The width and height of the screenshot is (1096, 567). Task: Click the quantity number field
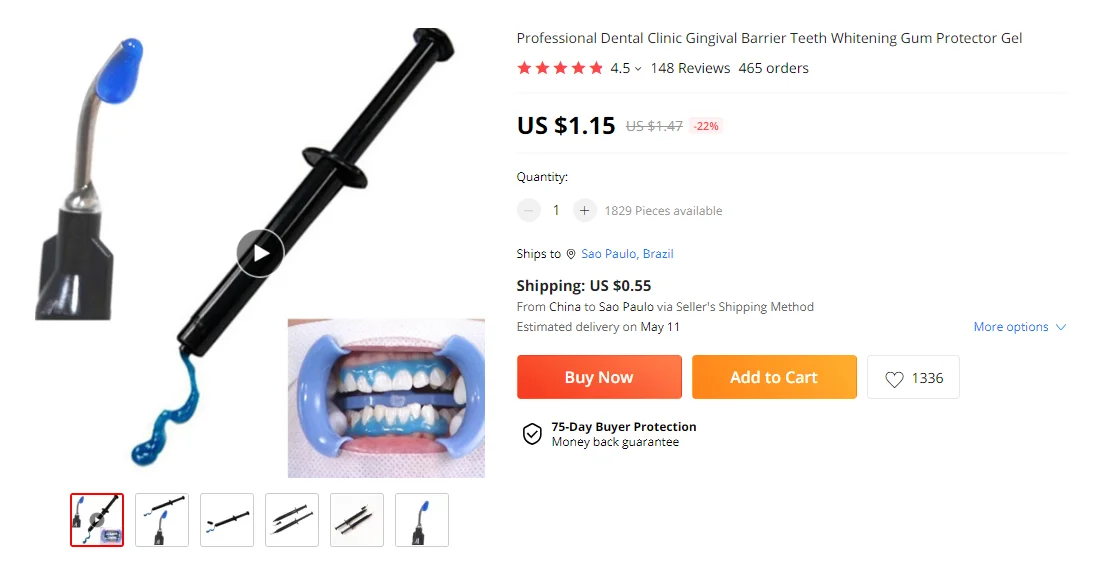(556, 210)
